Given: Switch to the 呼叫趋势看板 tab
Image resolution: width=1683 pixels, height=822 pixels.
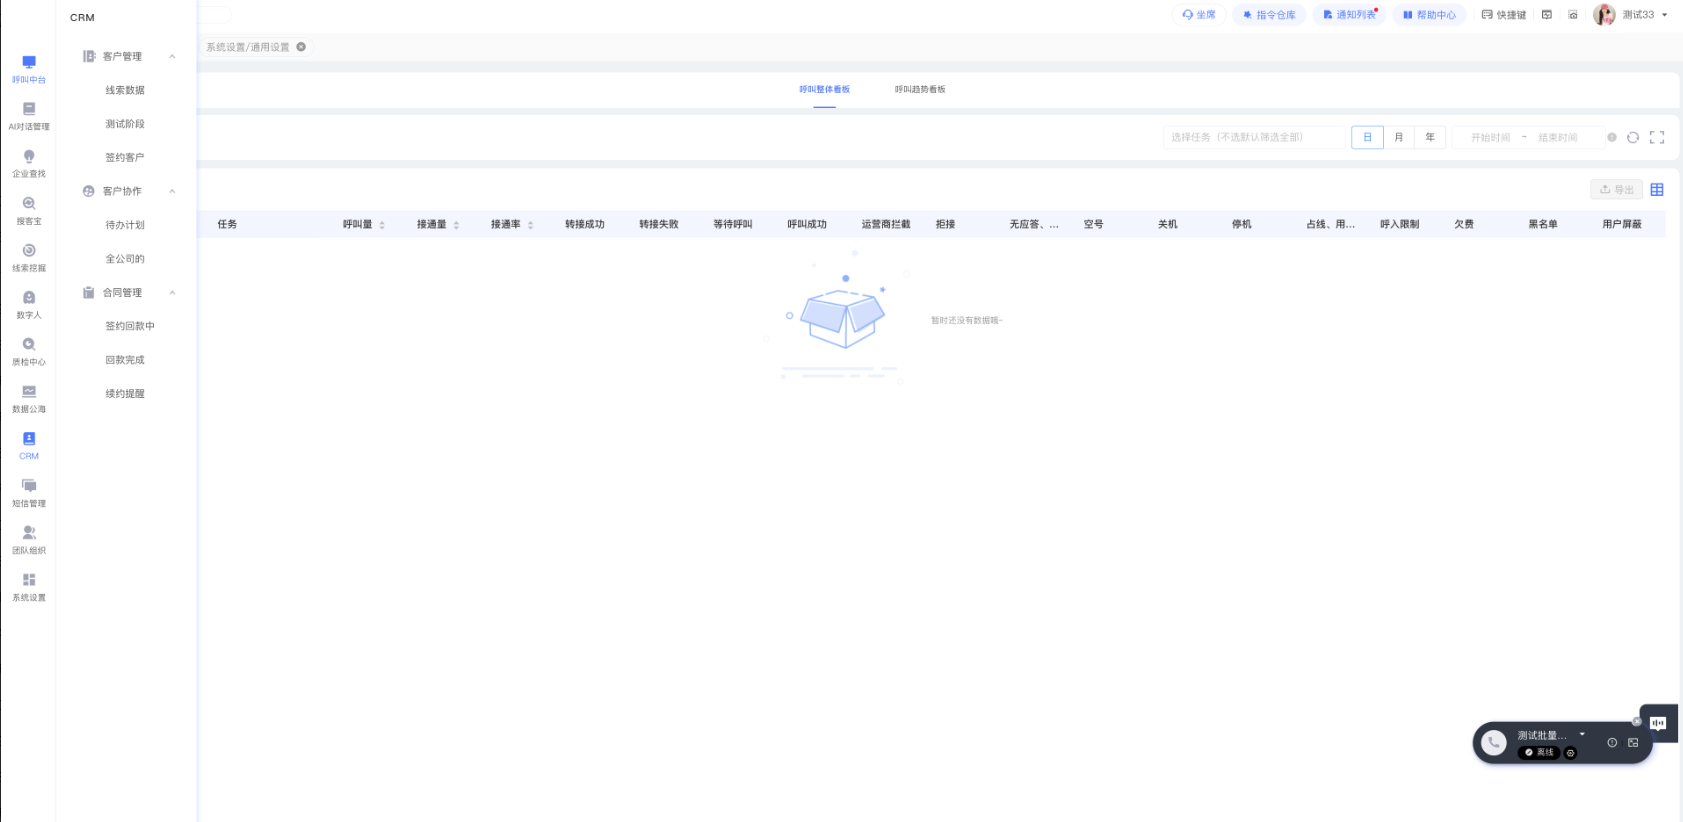Looking at the screenshot, I should (x=920, y=90).
